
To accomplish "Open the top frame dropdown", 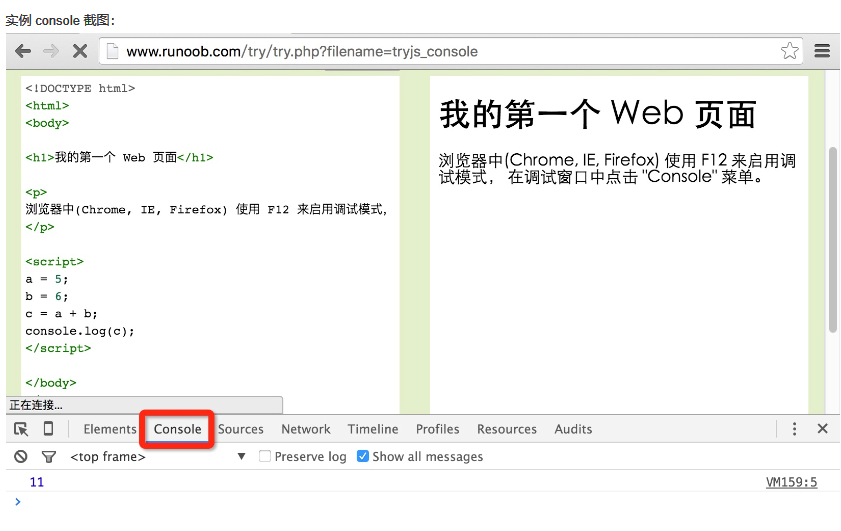I will coord(158,456).
